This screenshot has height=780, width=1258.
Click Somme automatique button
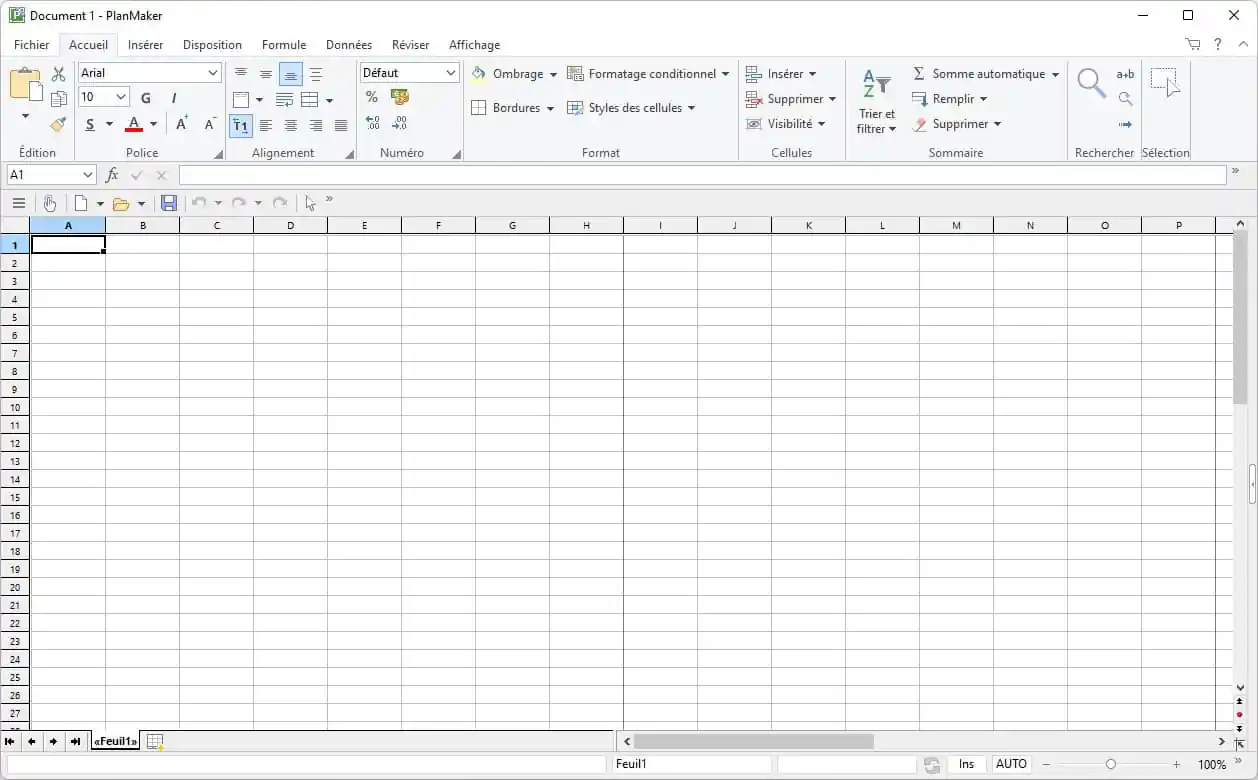[x=985, y=74]
